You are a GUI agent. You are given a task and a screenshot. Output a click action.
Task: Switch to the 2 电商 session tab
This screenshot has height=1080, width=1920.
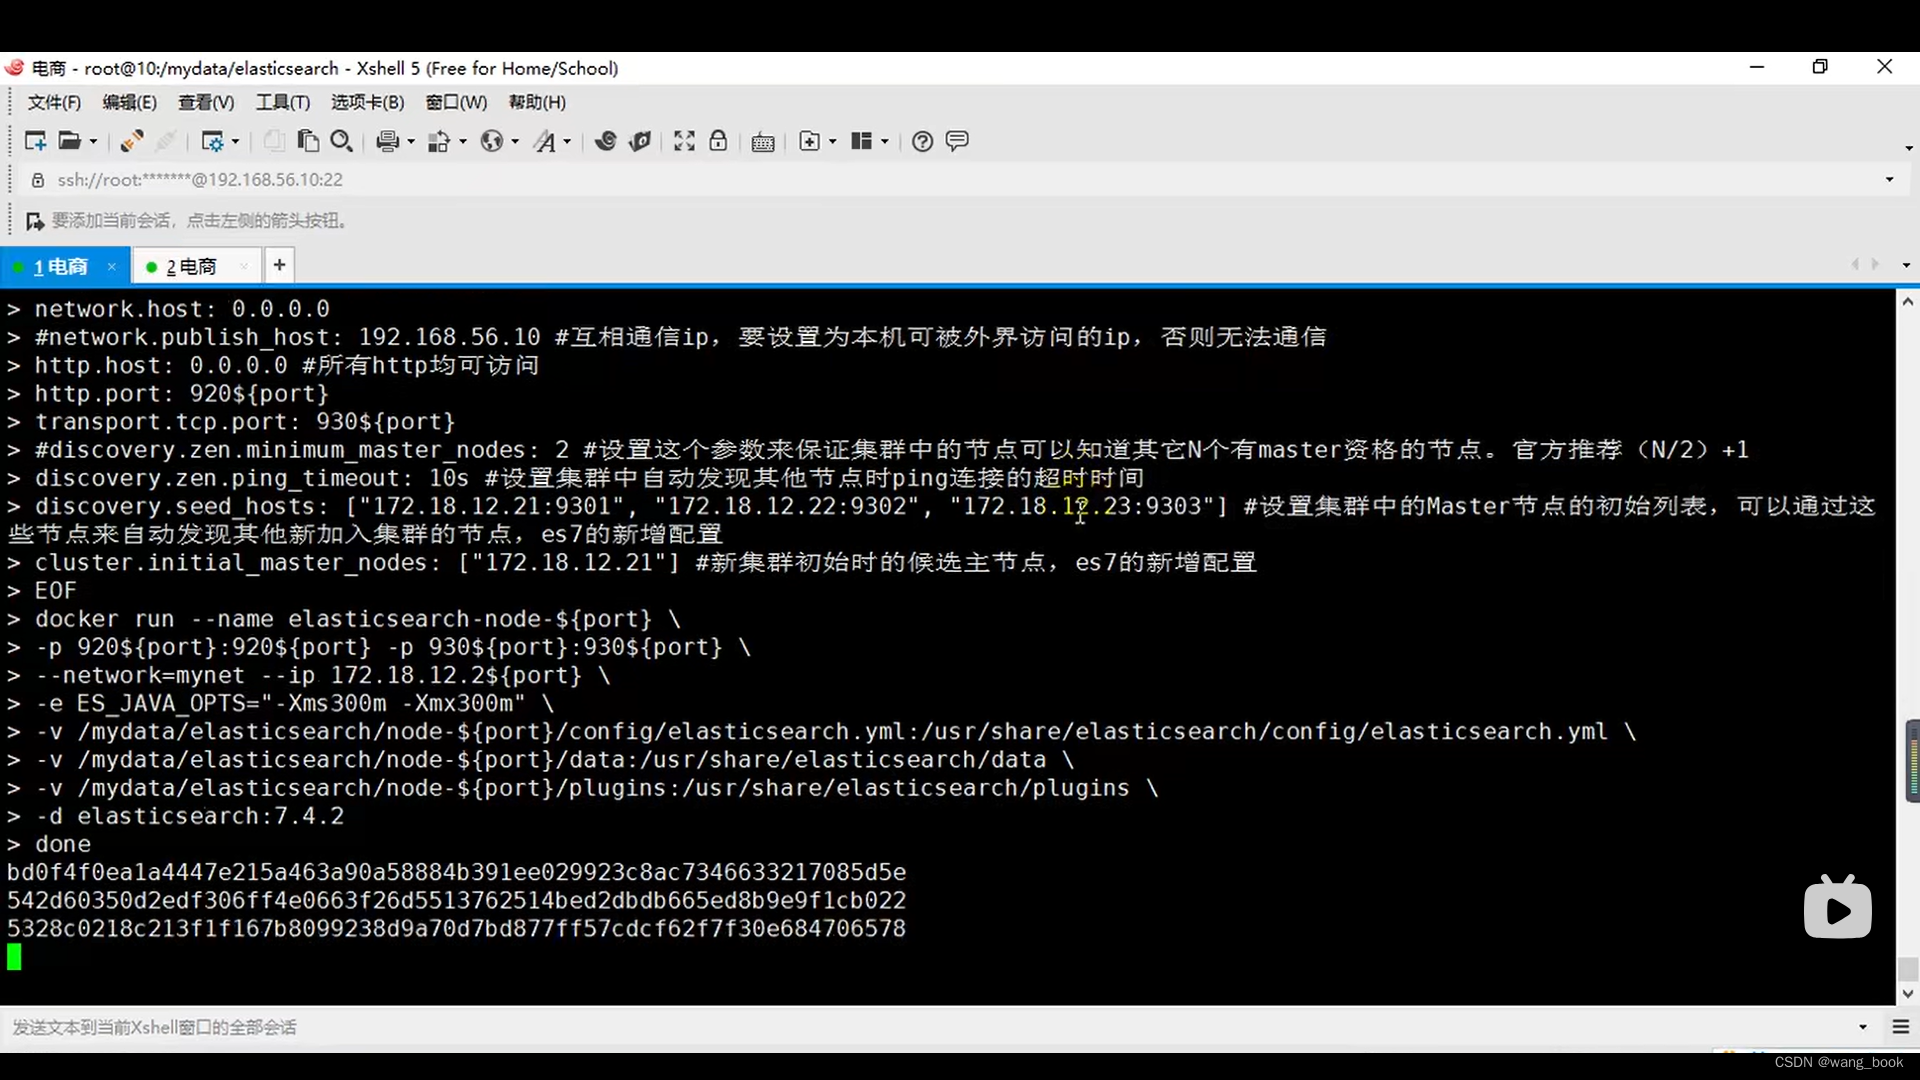pos(192,267)
